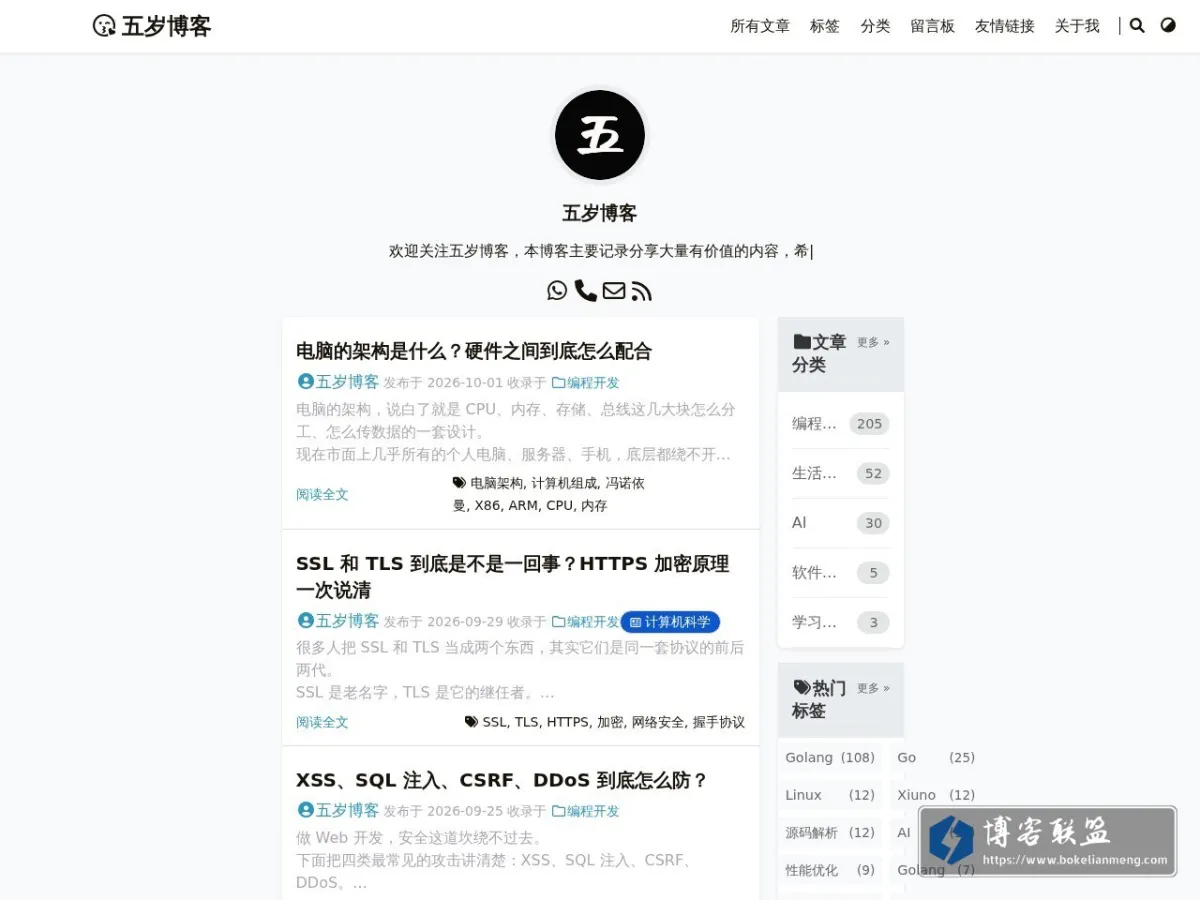This screenshot has height=900, width=1200.
Task: Open 分类 menu item
Action: click(875, 26)
